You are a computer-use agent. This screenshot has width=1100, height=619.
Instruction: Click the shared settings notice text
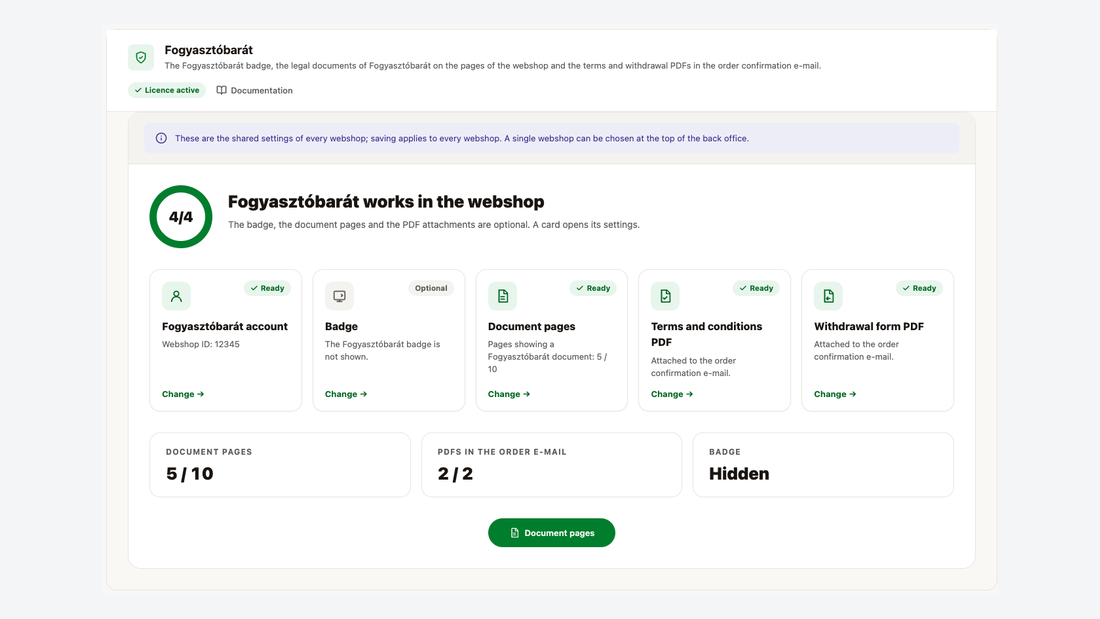coord(462,138)
